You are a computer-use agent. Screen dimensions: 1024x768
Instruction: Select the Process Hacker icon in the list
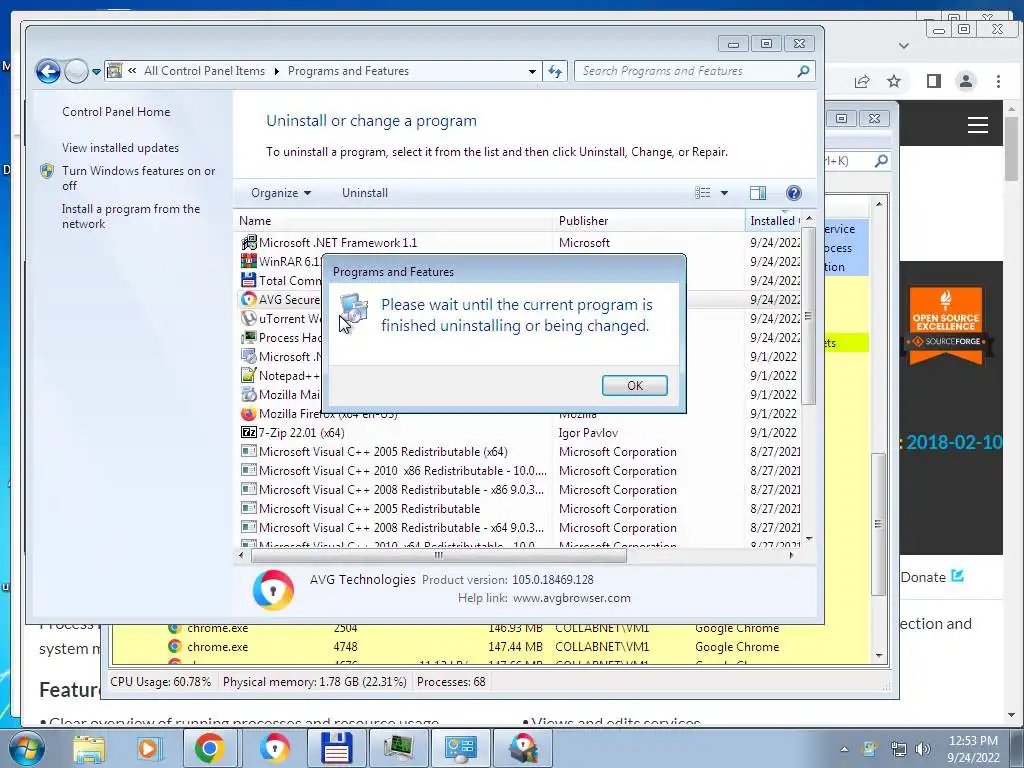[248, 337]
